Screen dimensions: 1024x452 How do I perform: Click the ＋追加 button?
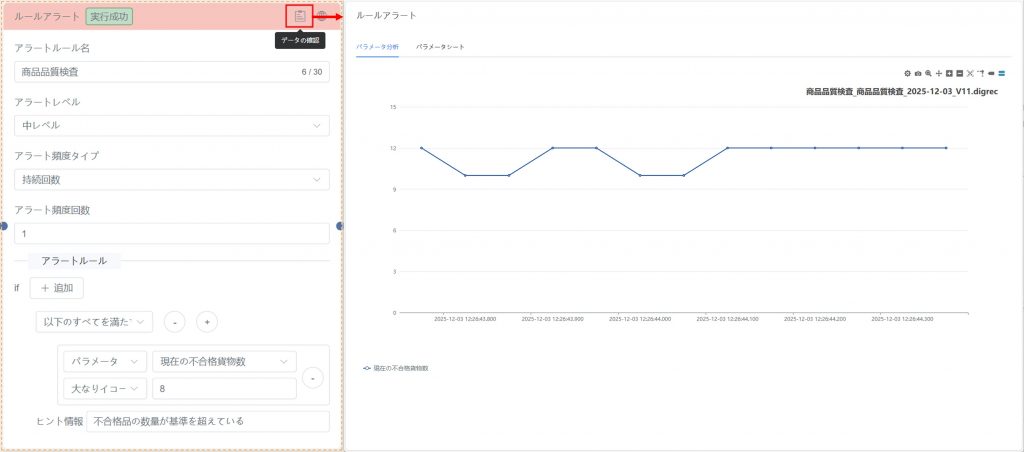click(56, 288)
